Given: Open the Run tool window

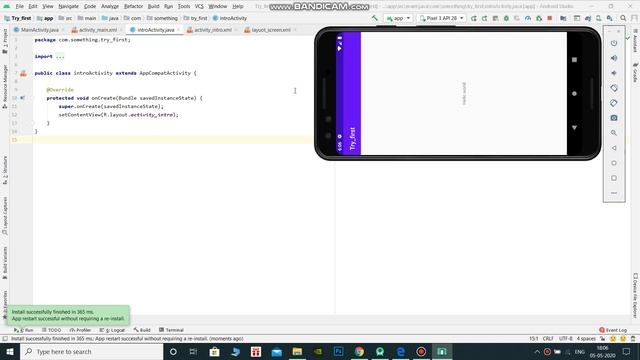Looking at the screenshot, I should pos(24,330).
